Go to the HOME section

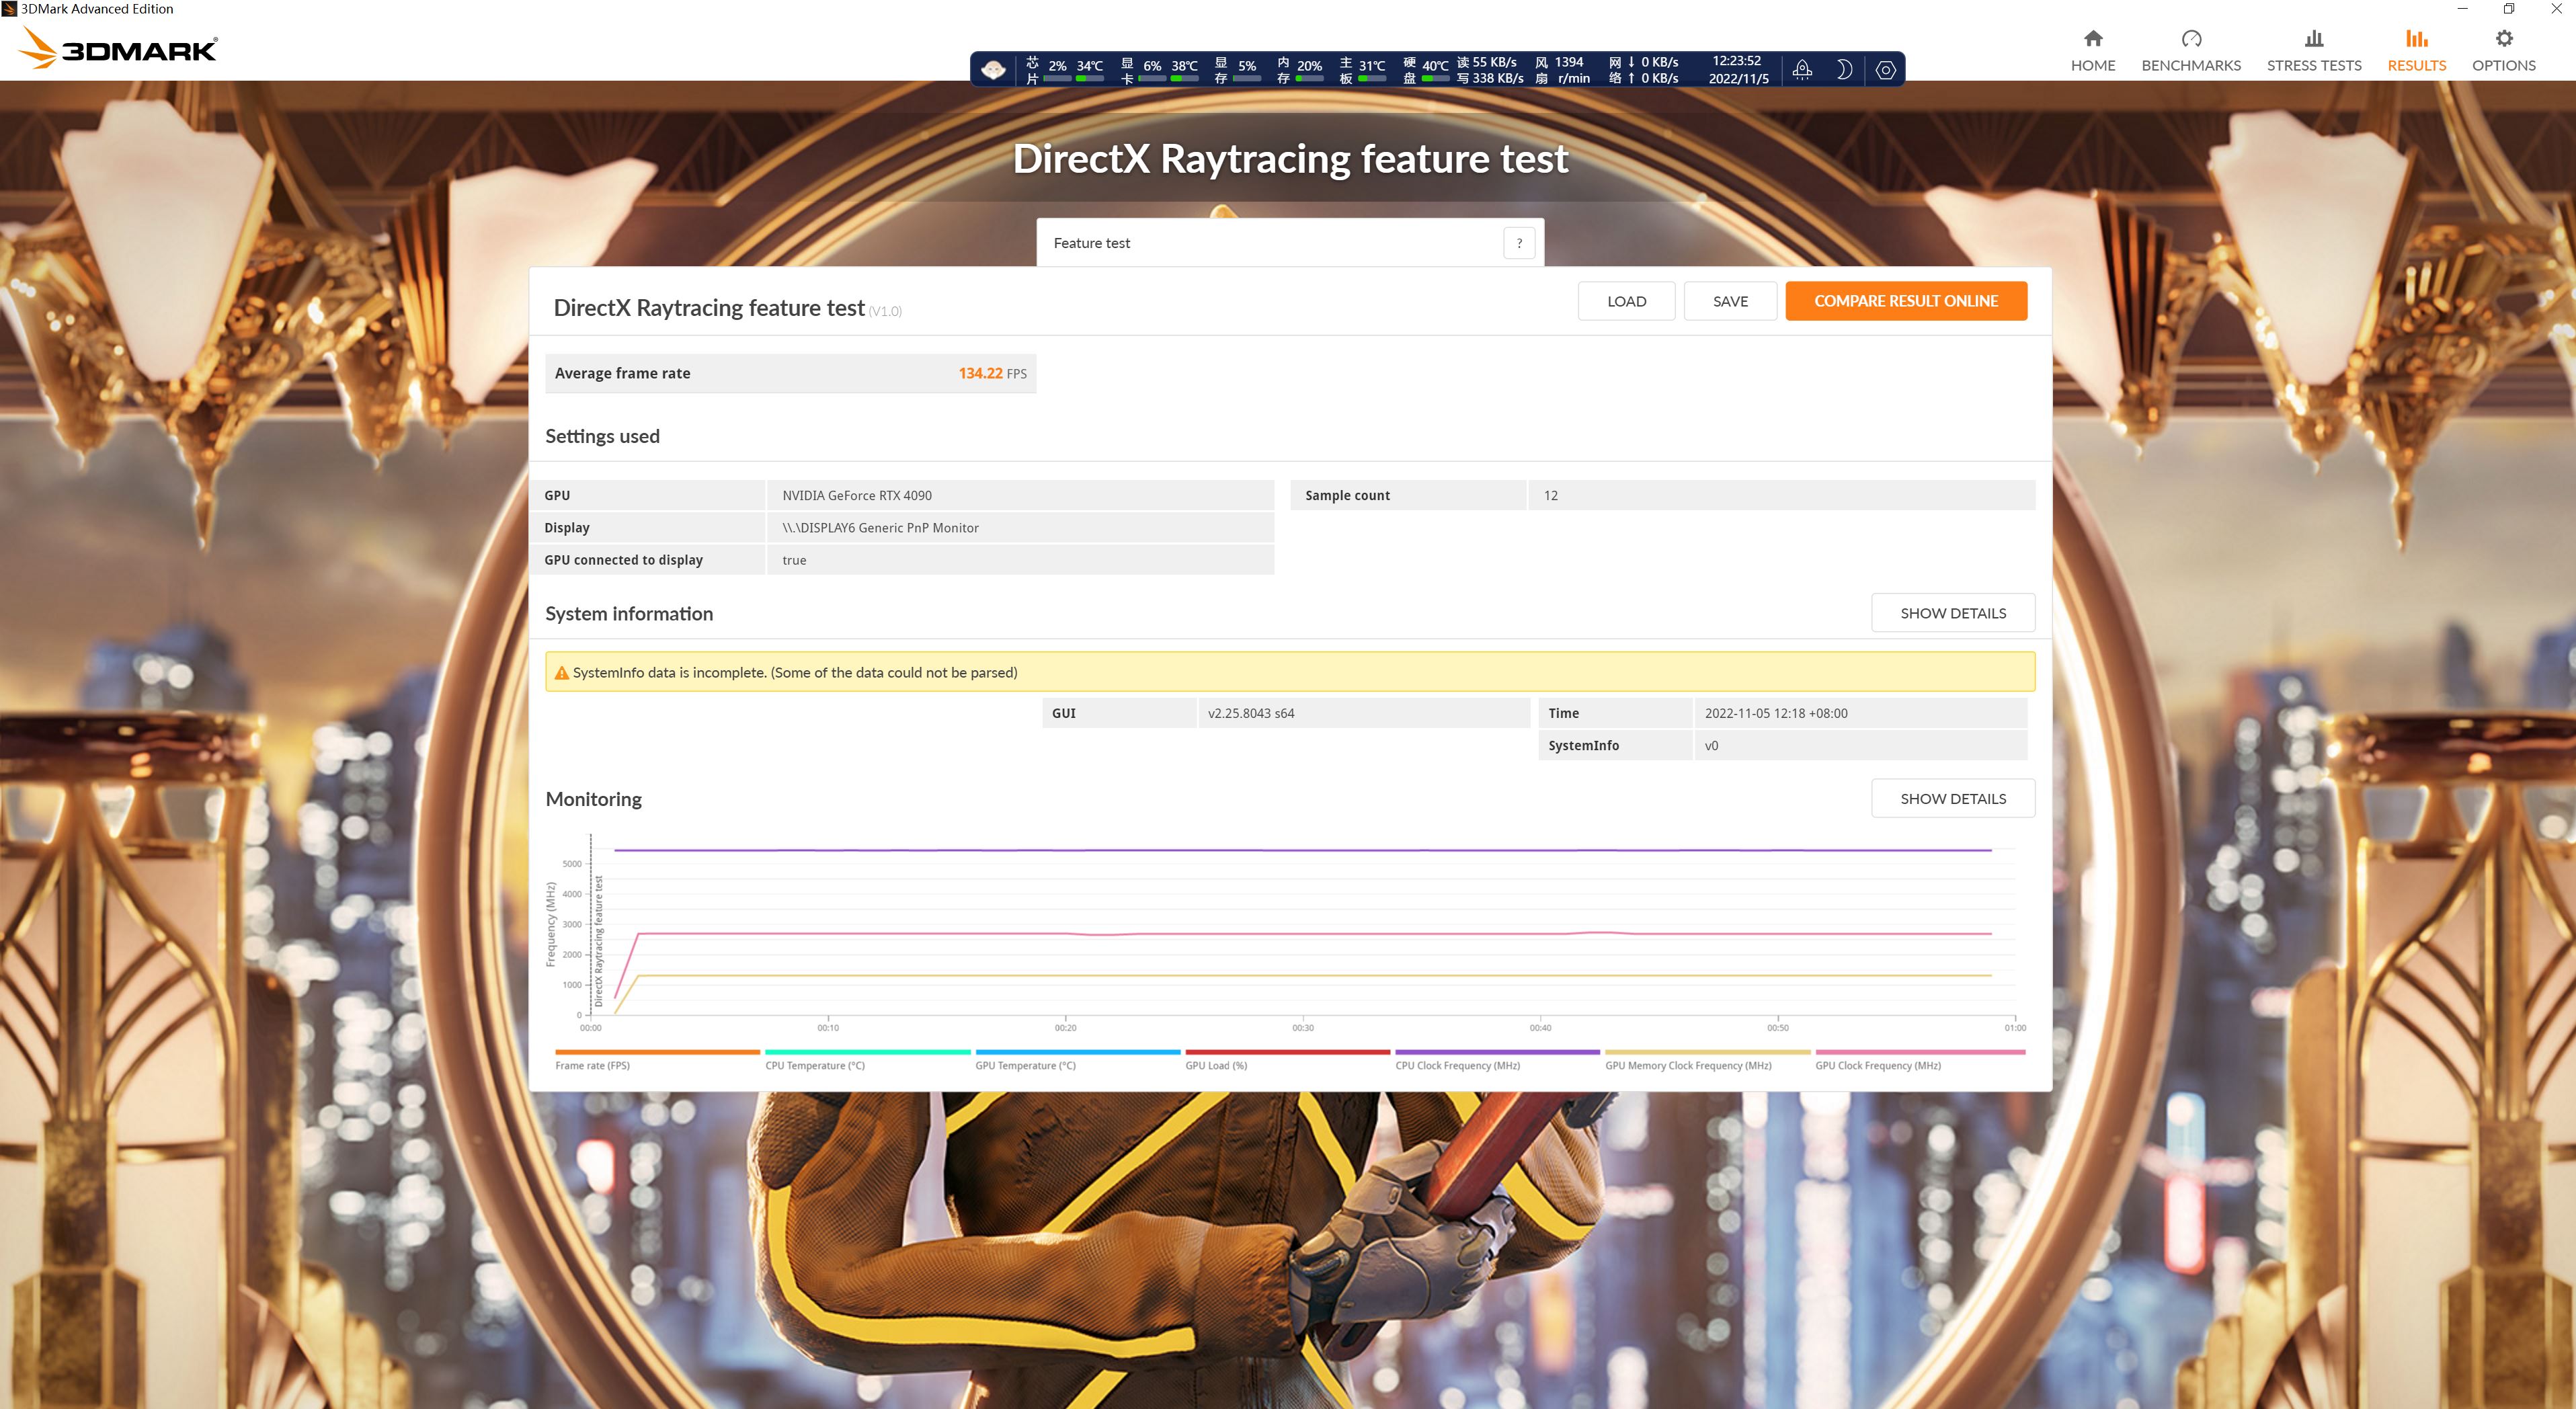(2092, 50)
